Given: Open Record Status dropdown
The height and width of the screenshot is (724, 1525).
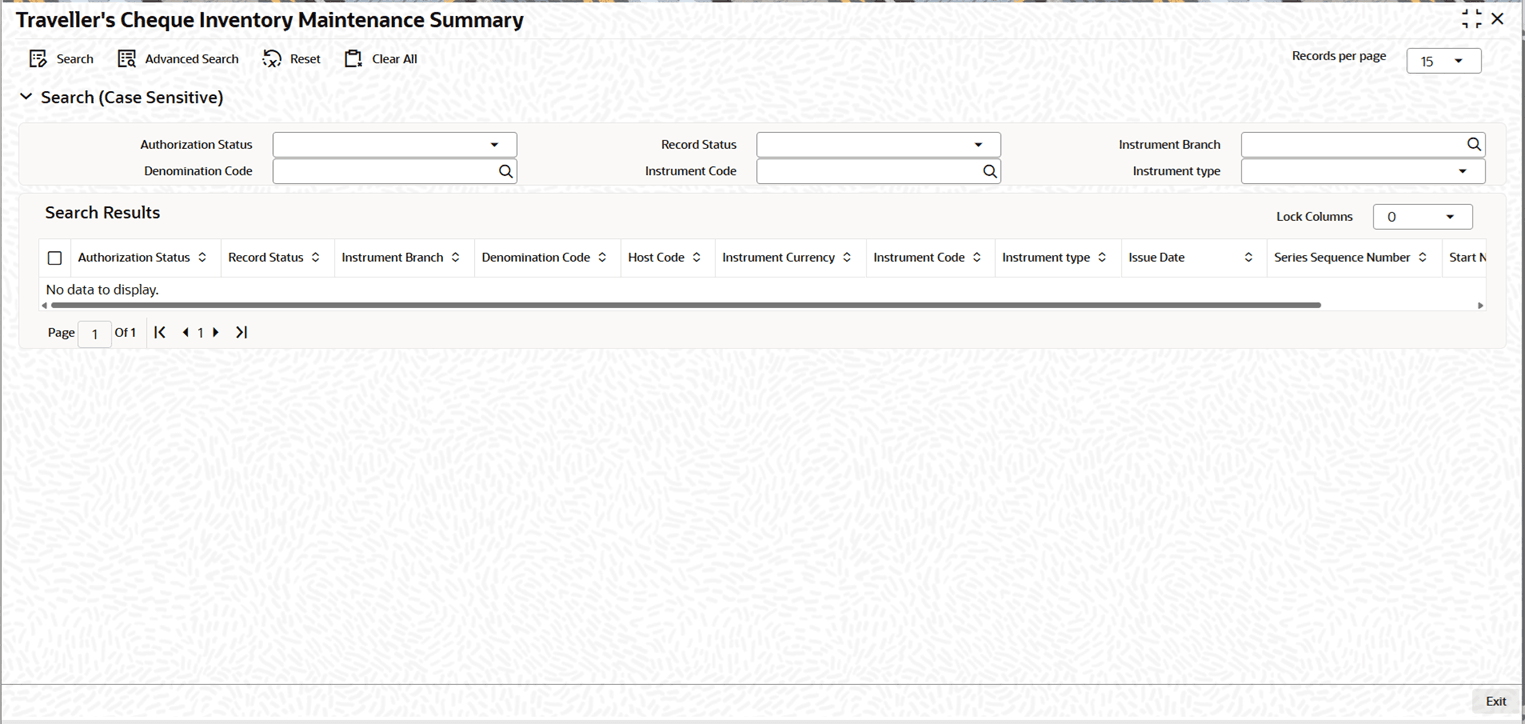Looking at the screenshot, I should 879,145.
